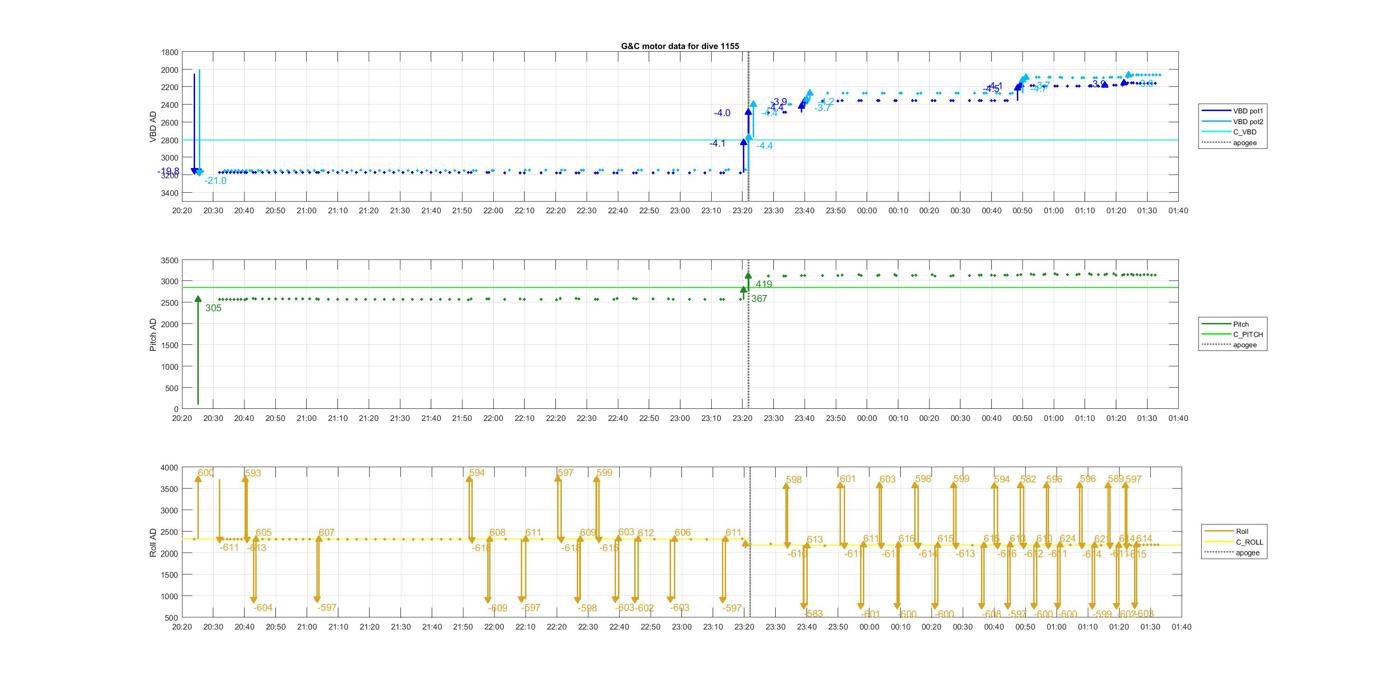The width and height of the screenshot is (1400, 693).
Task: Click the green pitch arrow labeled 305
Action: coord(198,350)
